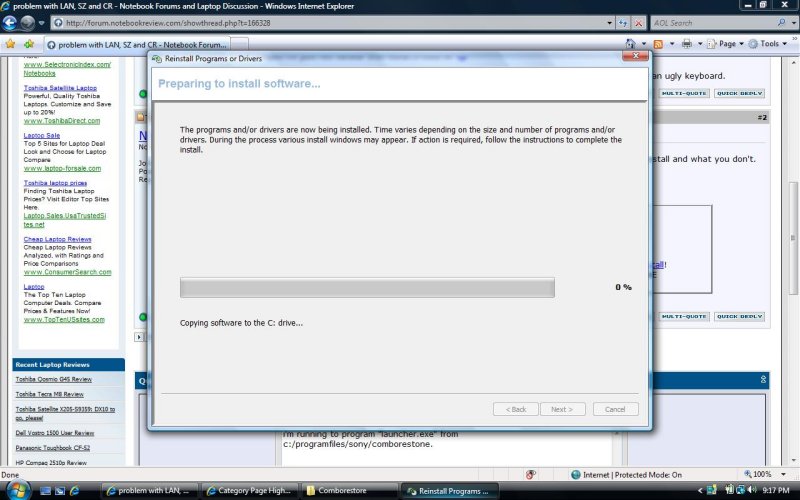Click the Print icon
This screenshot has height=500, width=800.
pyautogui.click(x=687, y=44)
